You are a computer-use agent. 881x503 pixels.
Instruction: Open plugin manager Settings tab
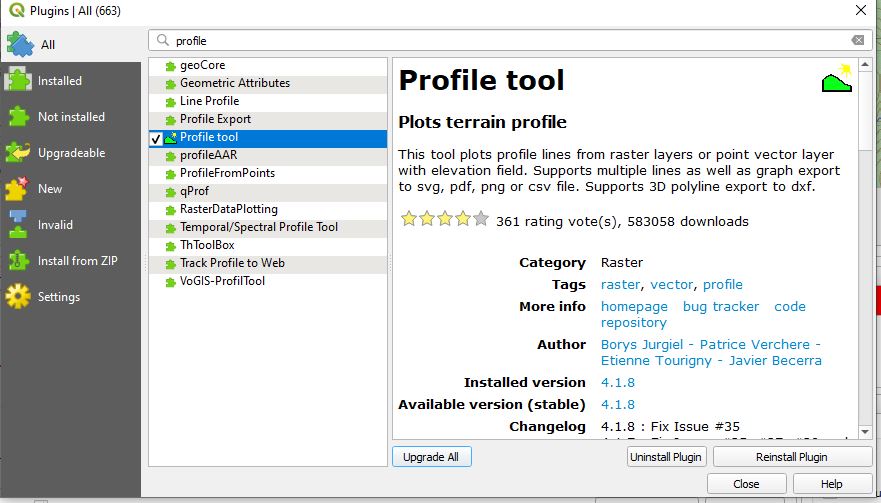click(70, 297)
